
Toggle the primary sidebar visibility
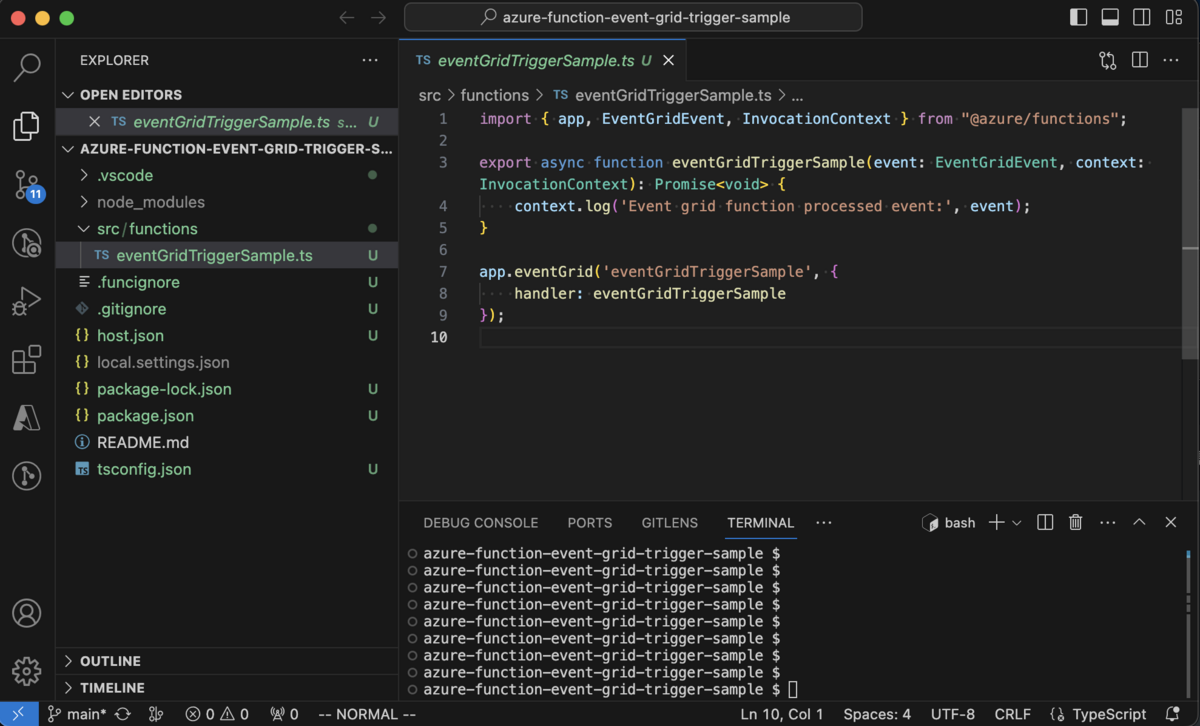click(x=1078, y=17)
